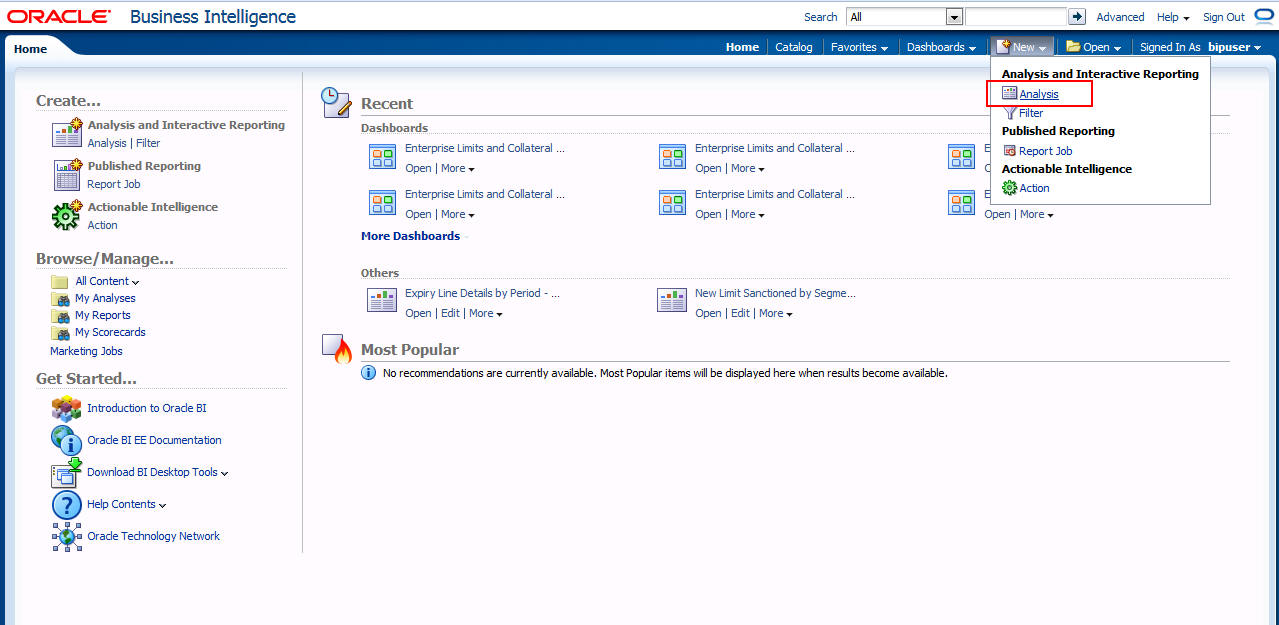1279x625 pixels.
Task: Expand the Help Contents dropdown
Action: pos(162,505)
